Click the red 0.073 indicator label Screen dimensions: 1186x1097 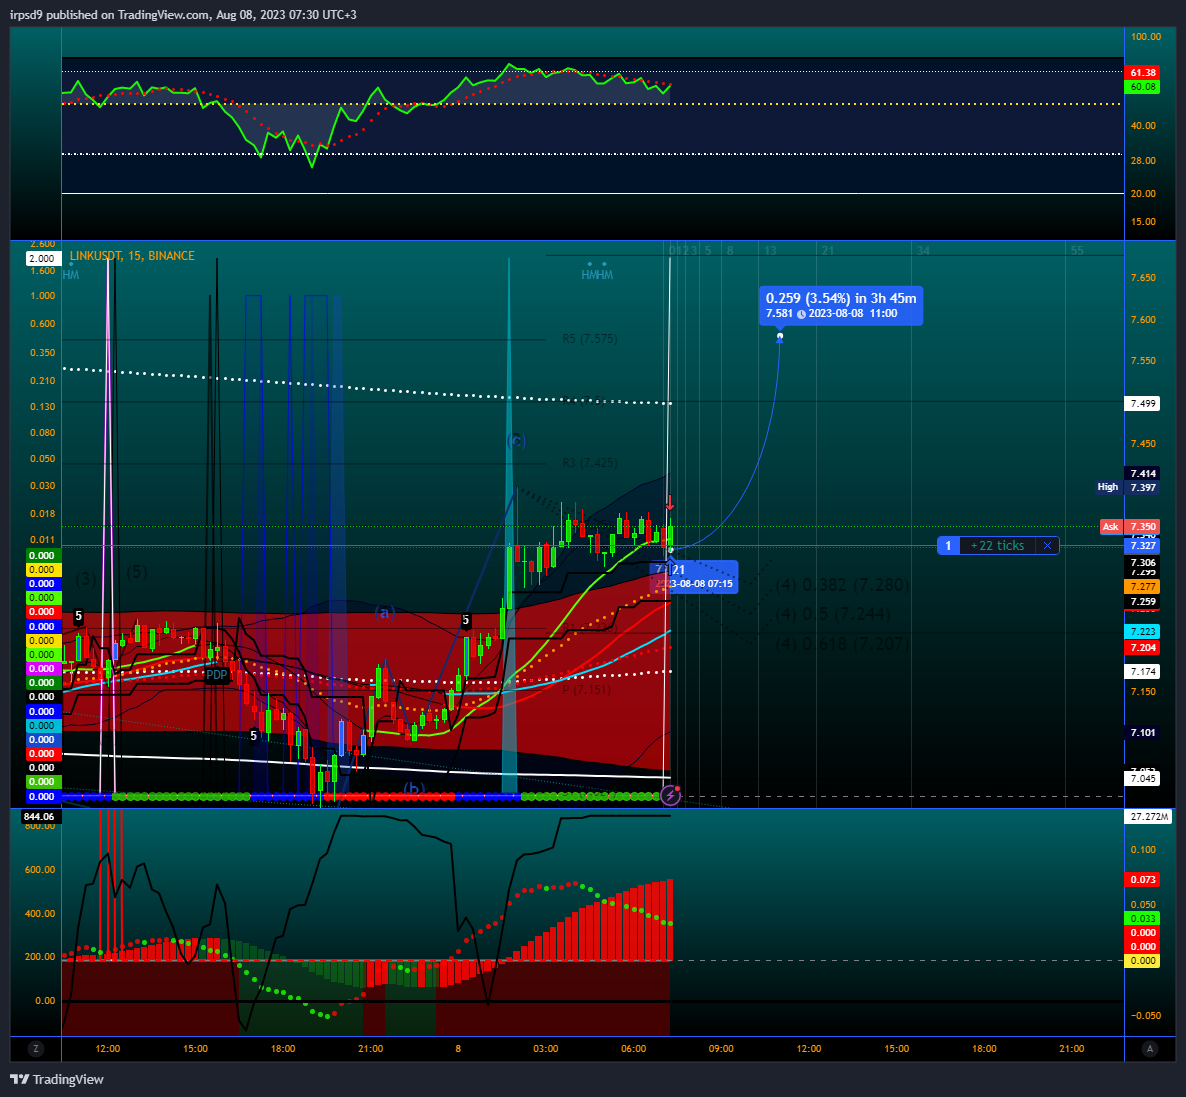pos(1142,879)
